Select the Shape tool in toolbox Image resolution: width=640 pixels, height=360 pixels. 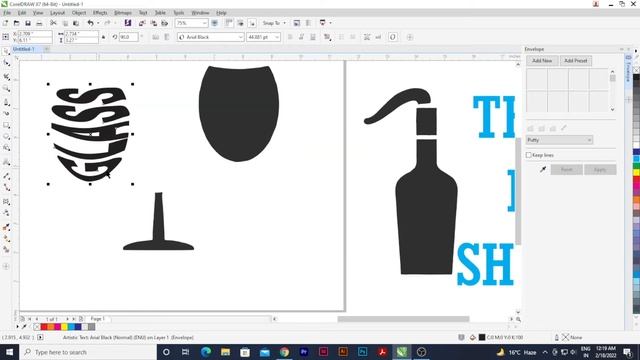pos(6,63)
